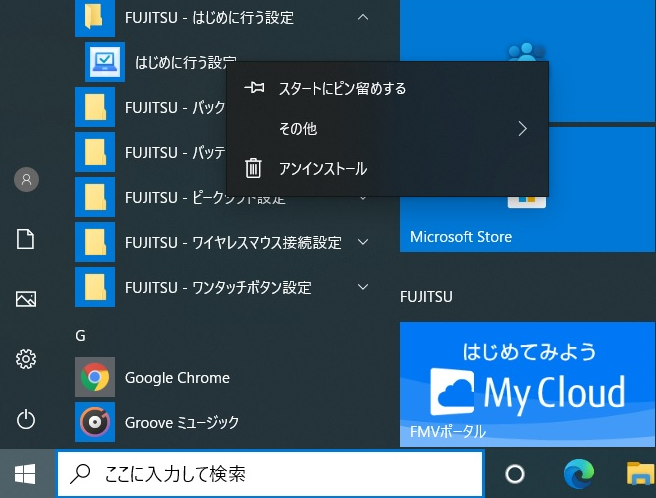Click the ここに入力して検索 search box
Screen dimensions: 656x498
(270, 474)
